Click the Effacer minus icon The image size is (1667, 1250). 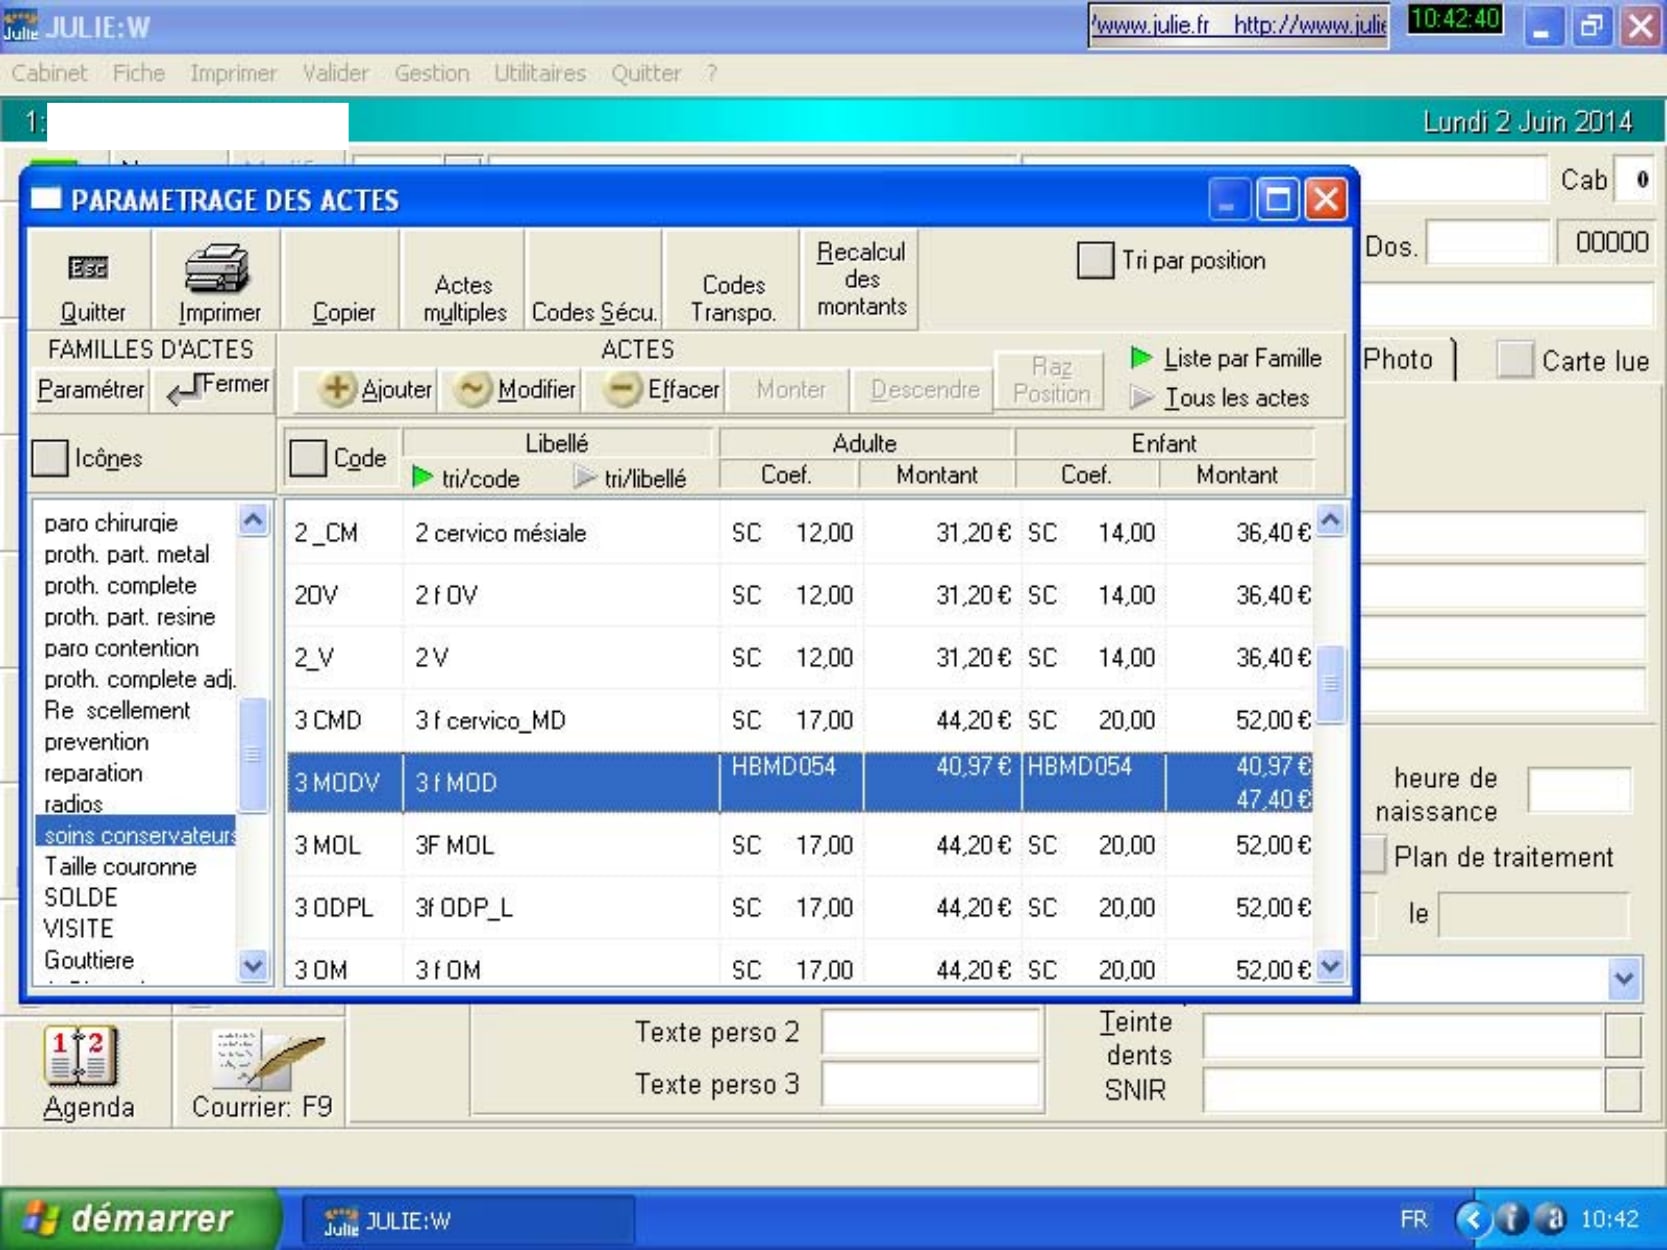coord(622,389)
